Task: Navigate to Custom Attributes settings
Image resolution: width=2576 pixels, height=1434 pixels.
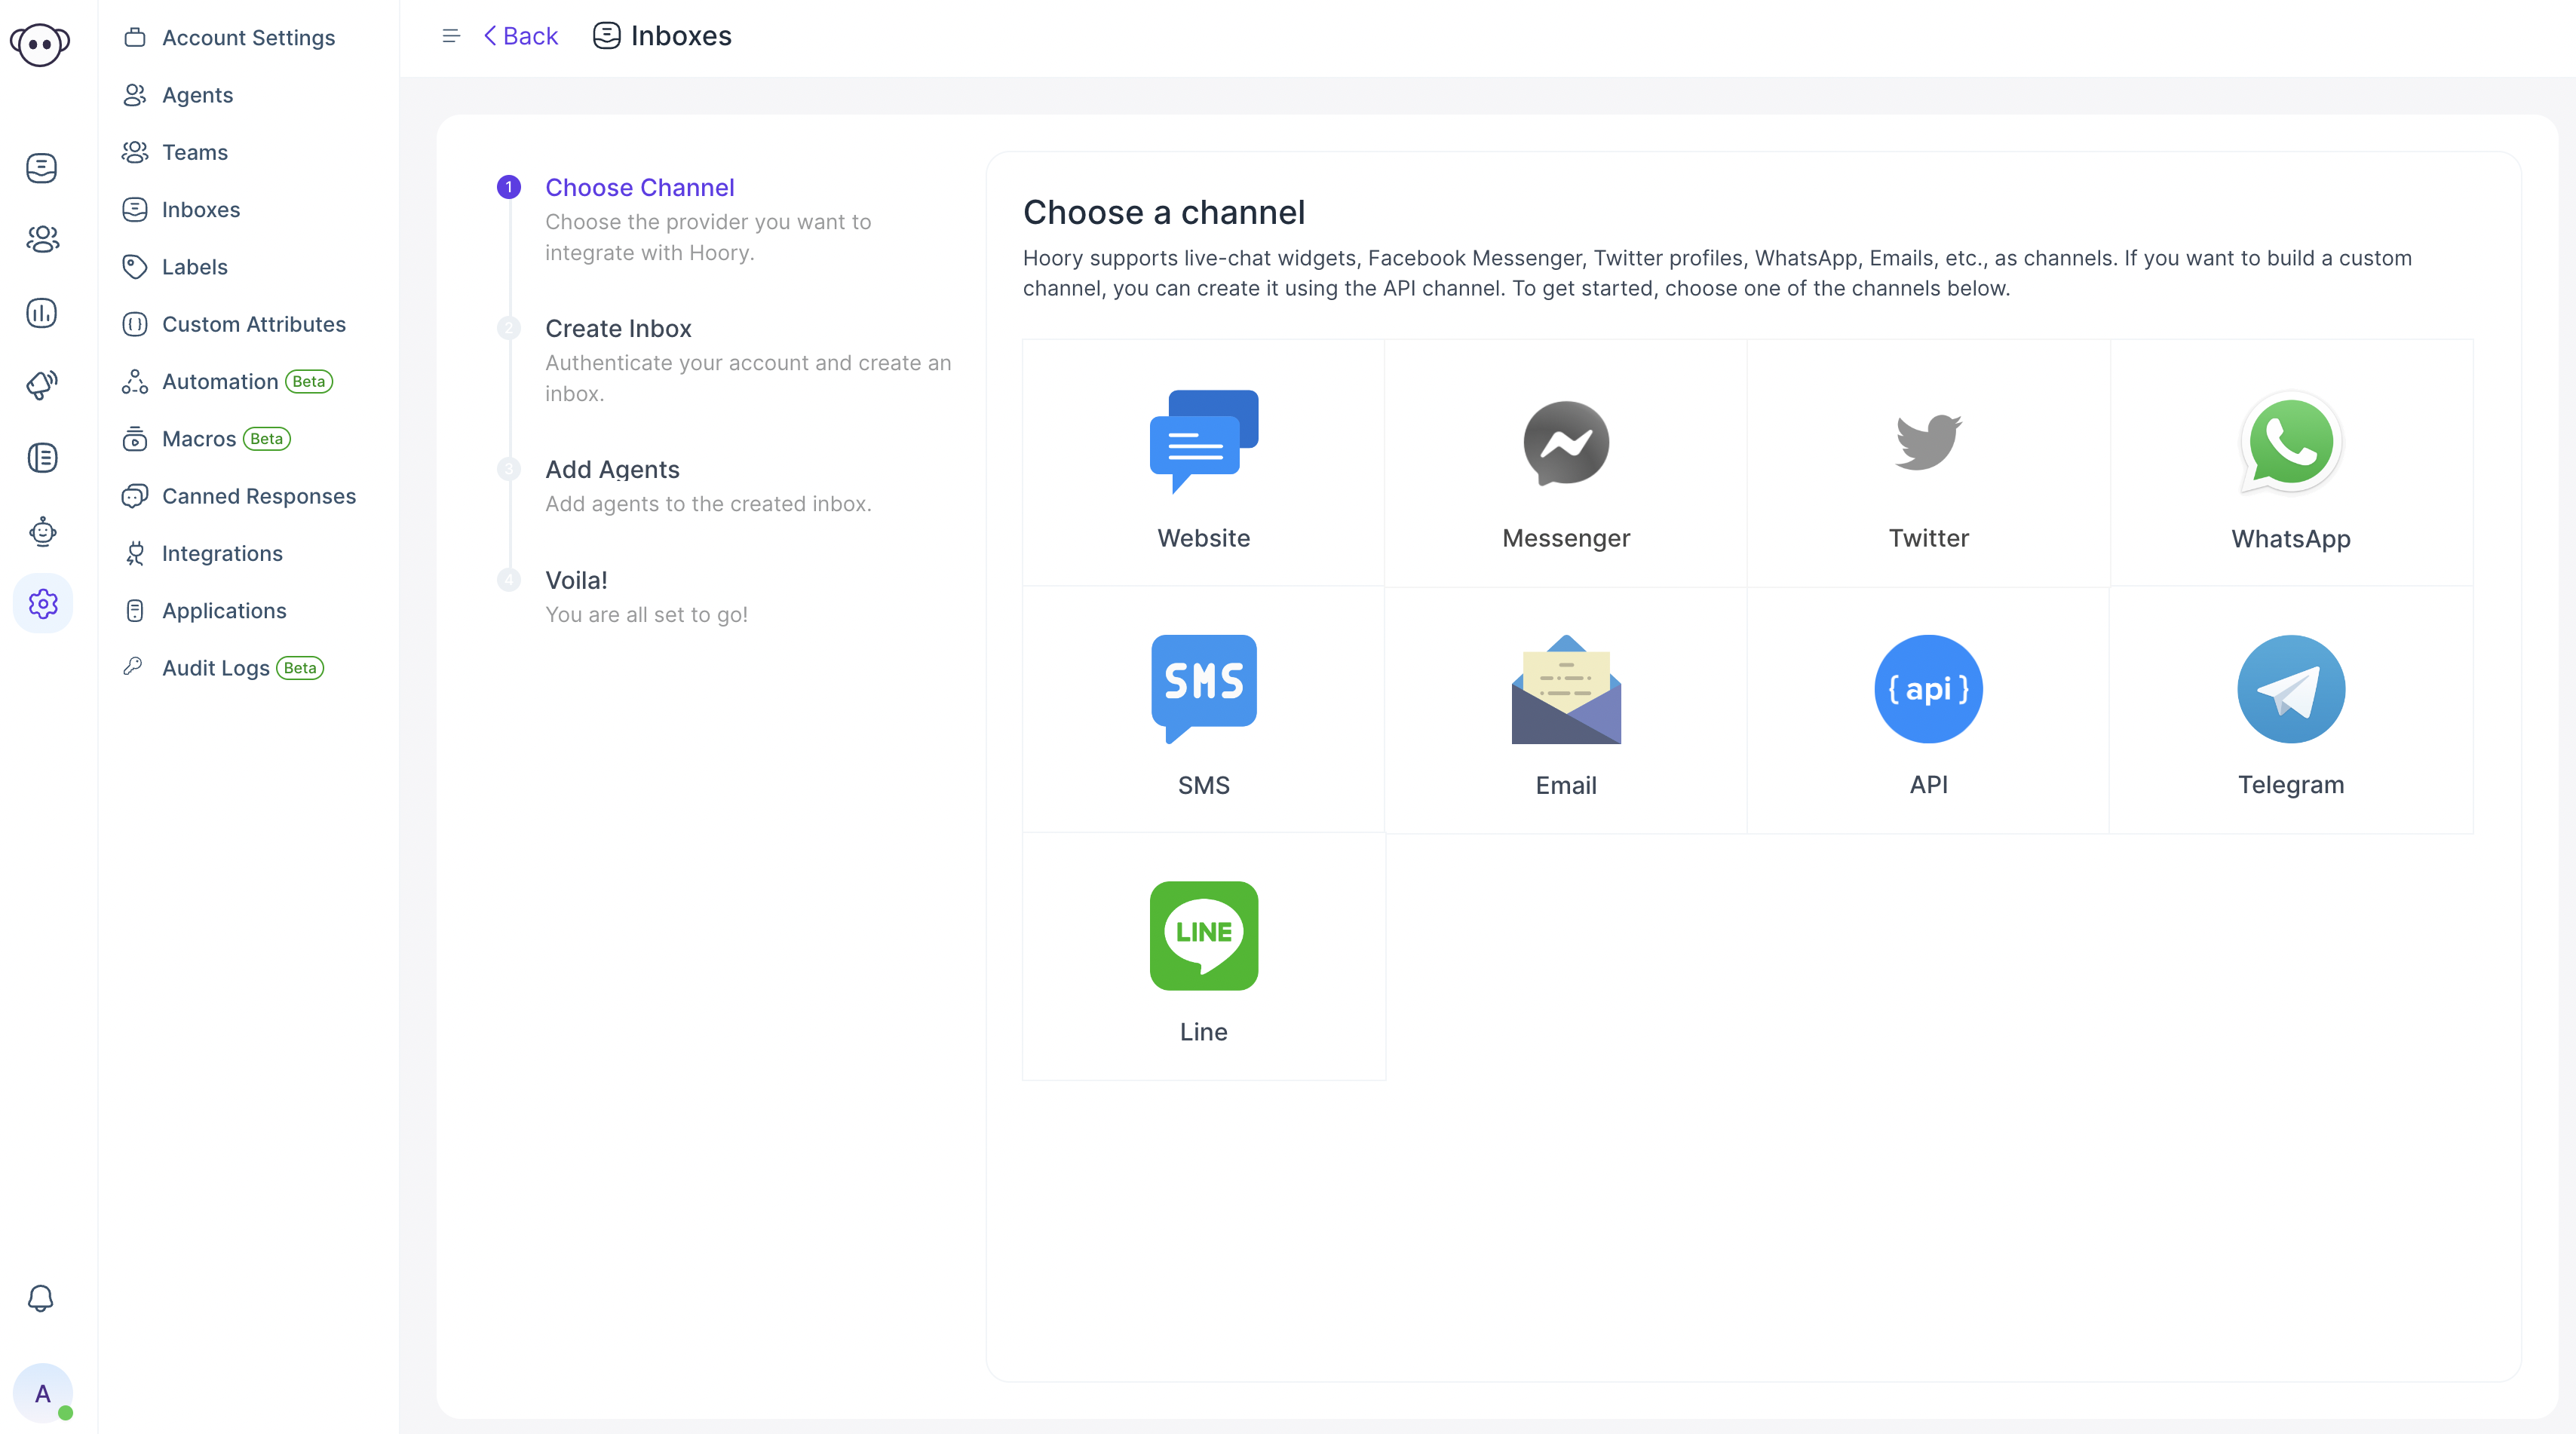Action: tap(253, 323)
